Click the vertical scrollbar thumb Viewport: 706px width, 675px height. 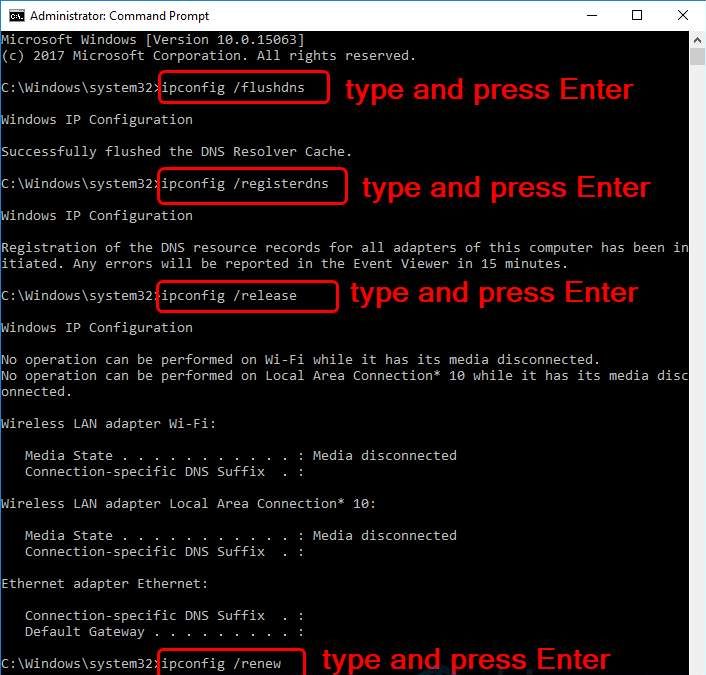(697, 56)
